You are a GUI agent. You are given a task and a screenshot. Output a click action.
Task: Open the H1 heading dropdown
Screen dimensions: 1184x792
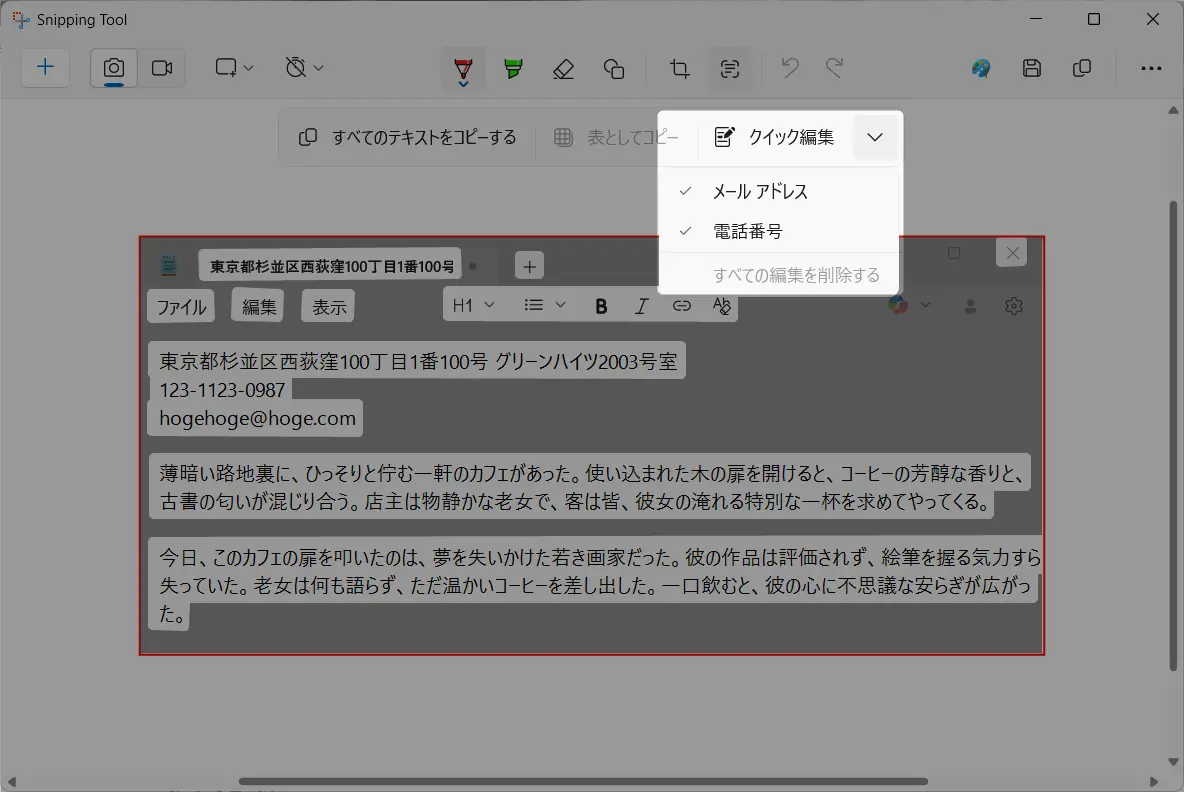473,305
